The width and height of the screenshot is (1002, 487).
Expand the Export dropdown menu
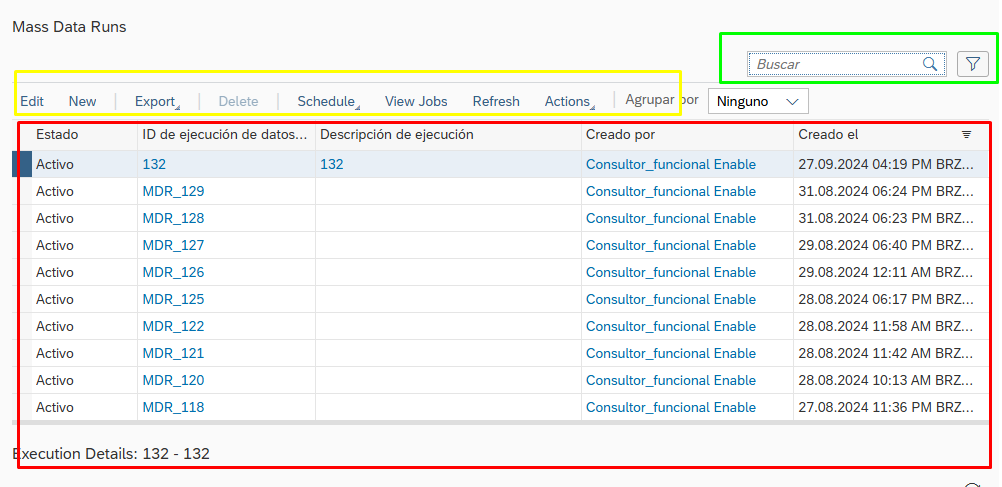pyautogui.click(x=156, y=101)
